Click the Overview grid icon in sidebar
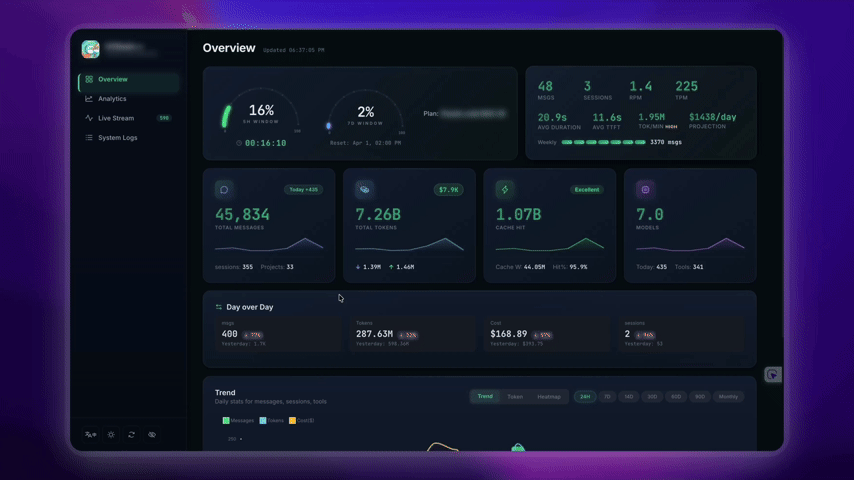 pos(89,79)
